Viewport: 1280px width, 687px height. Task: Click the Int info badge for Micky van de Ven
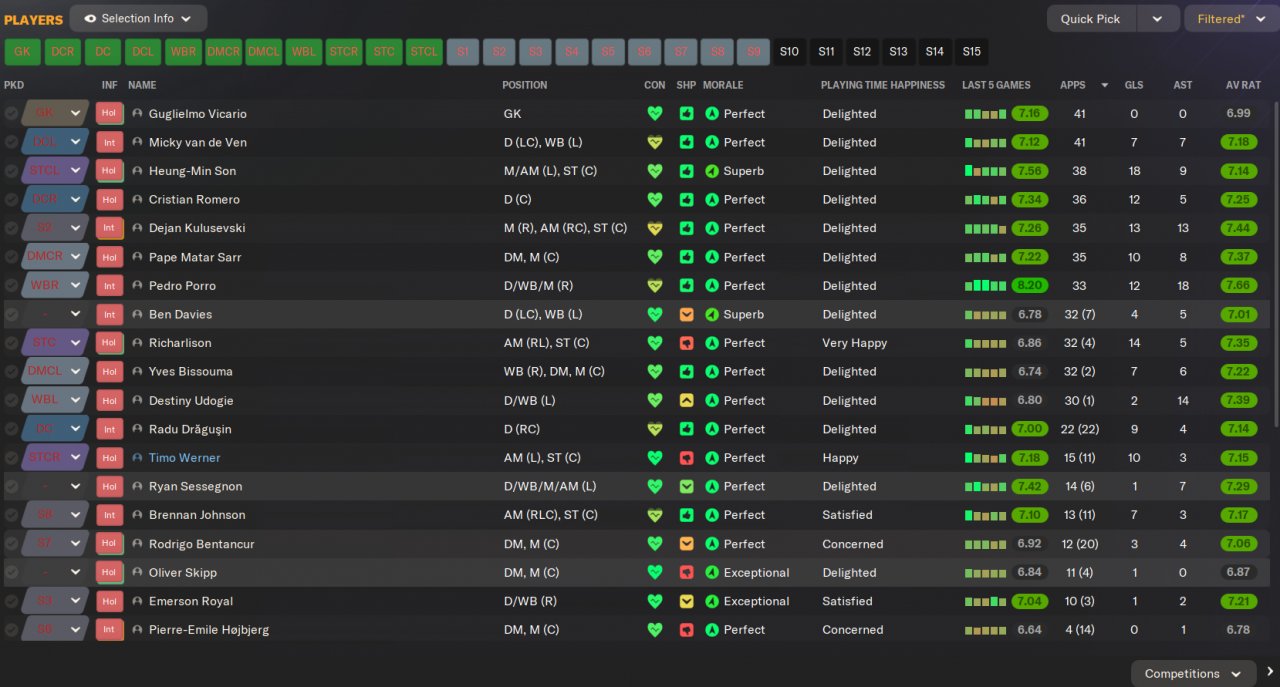pos(109,142)
